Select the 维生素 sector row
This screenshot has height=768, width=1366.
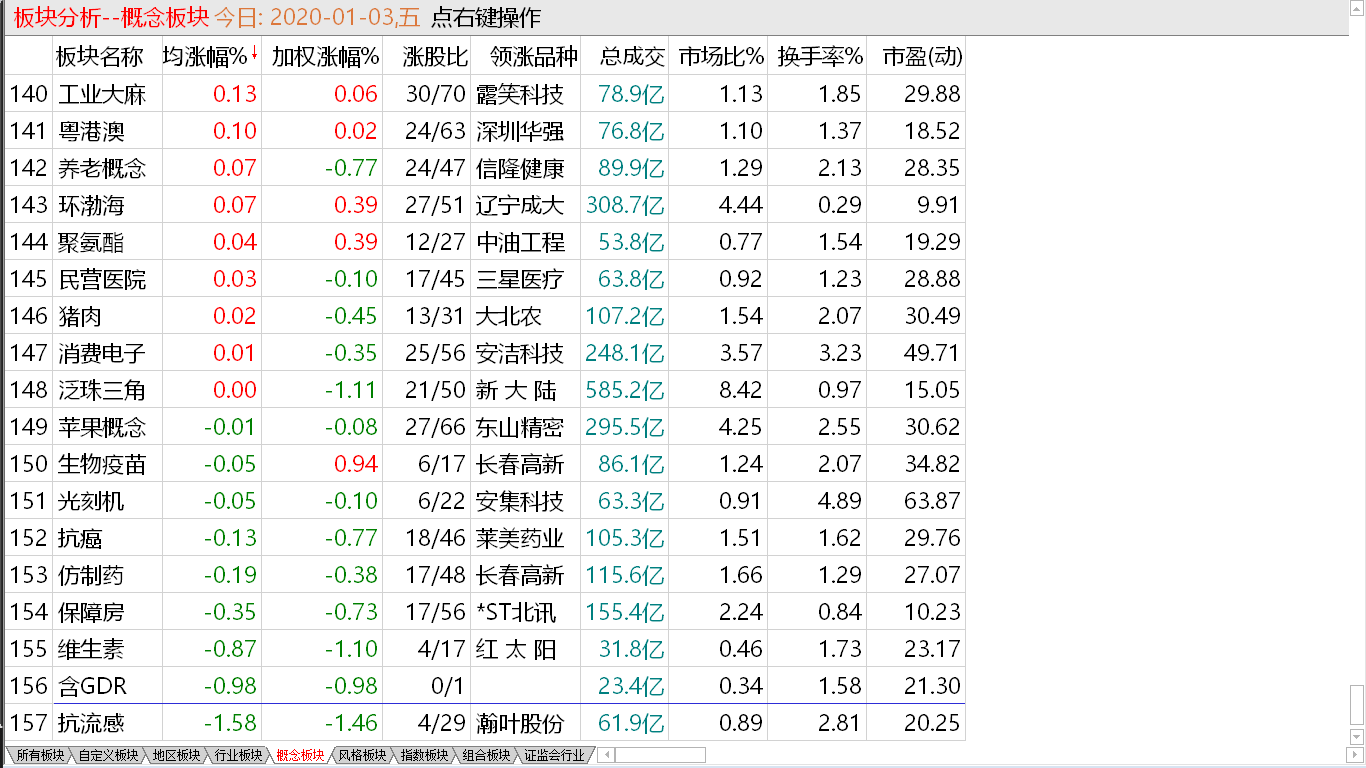click(485, 649)
